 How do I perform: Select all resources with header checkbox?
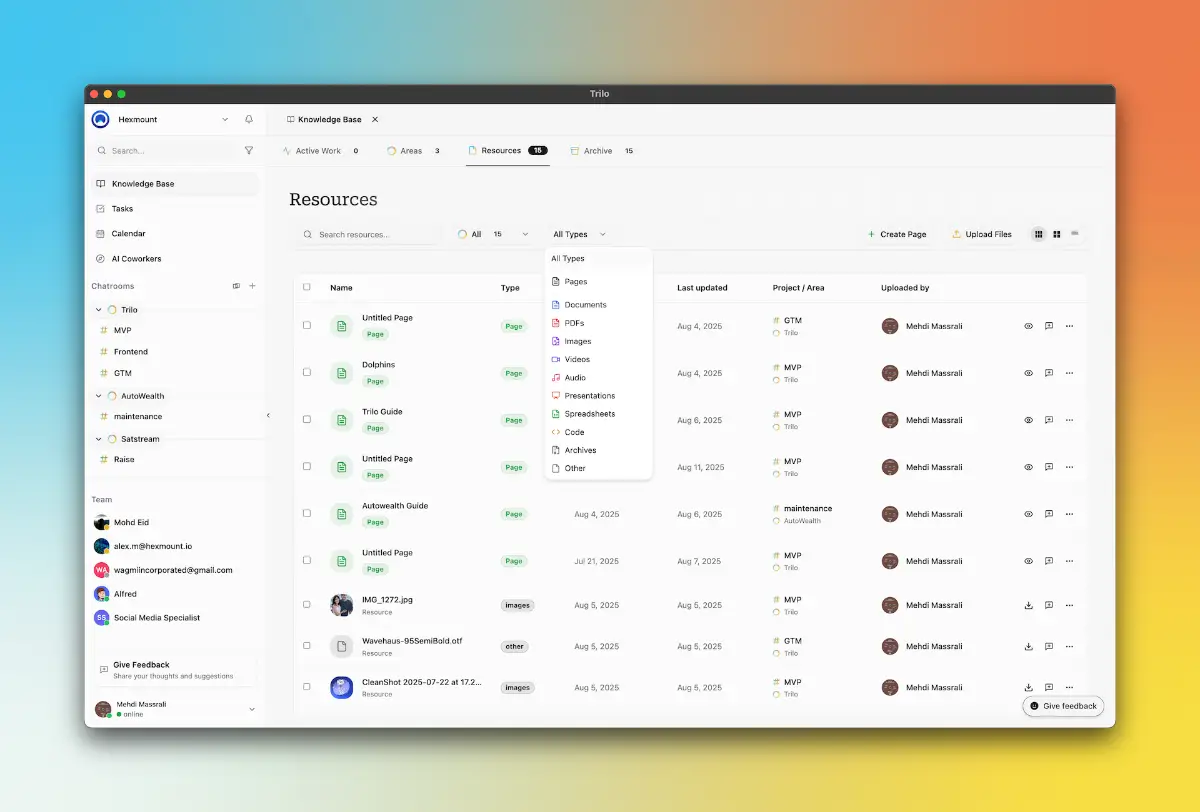click(x=307, y=287)
